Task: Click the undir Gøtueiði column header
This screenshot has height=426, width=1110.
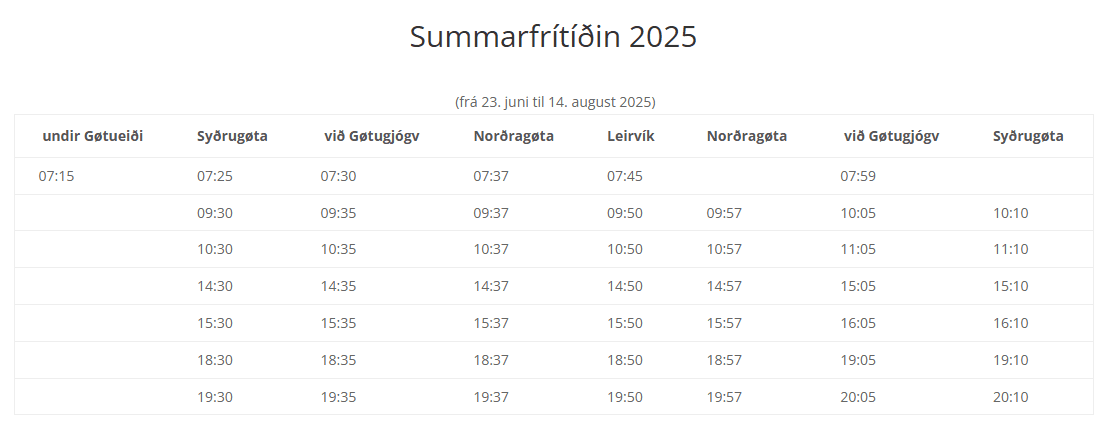Action: tap(93, 136)
